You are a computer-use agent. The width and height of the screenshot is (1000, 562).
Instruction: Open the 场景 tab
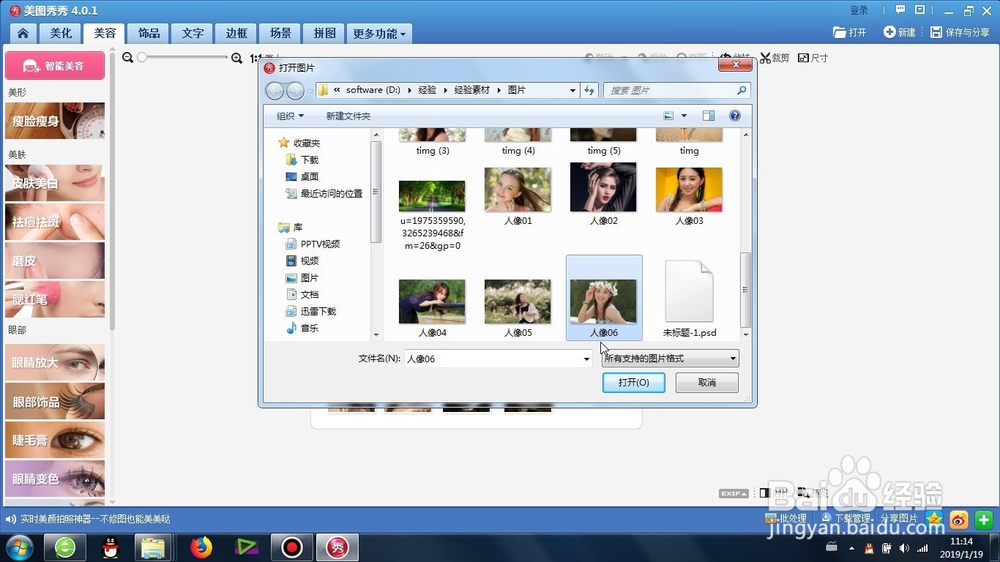[280, 33]
